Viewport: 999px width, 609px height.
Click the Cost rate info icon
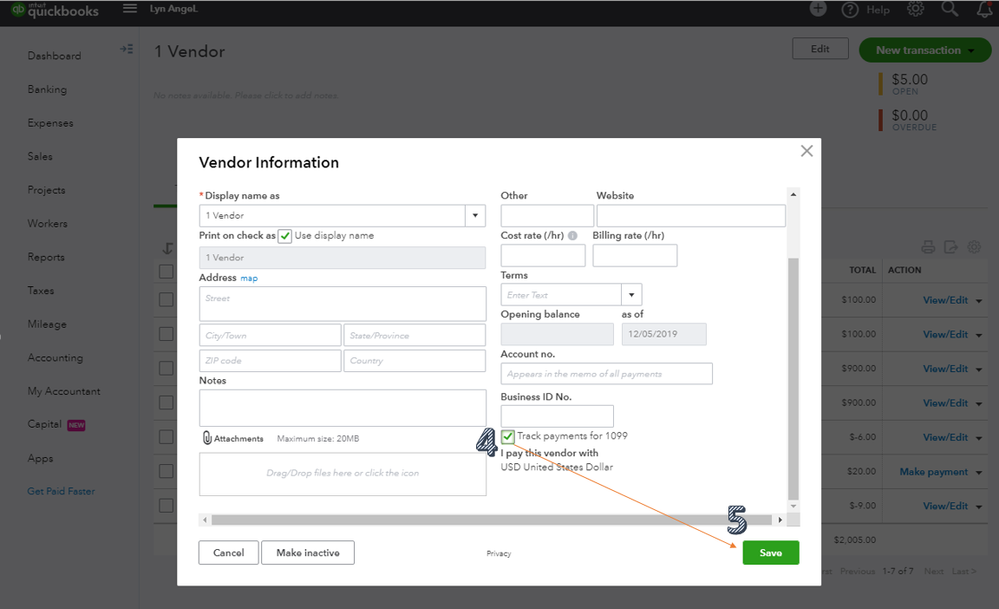point(573,236)
